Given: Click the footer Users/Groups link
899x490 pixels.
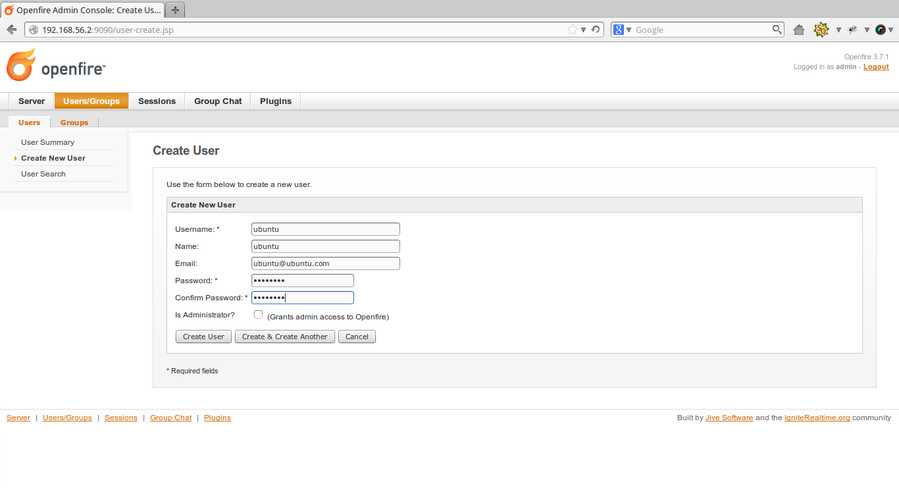Looking at the screenshot, I should point(67,418).
